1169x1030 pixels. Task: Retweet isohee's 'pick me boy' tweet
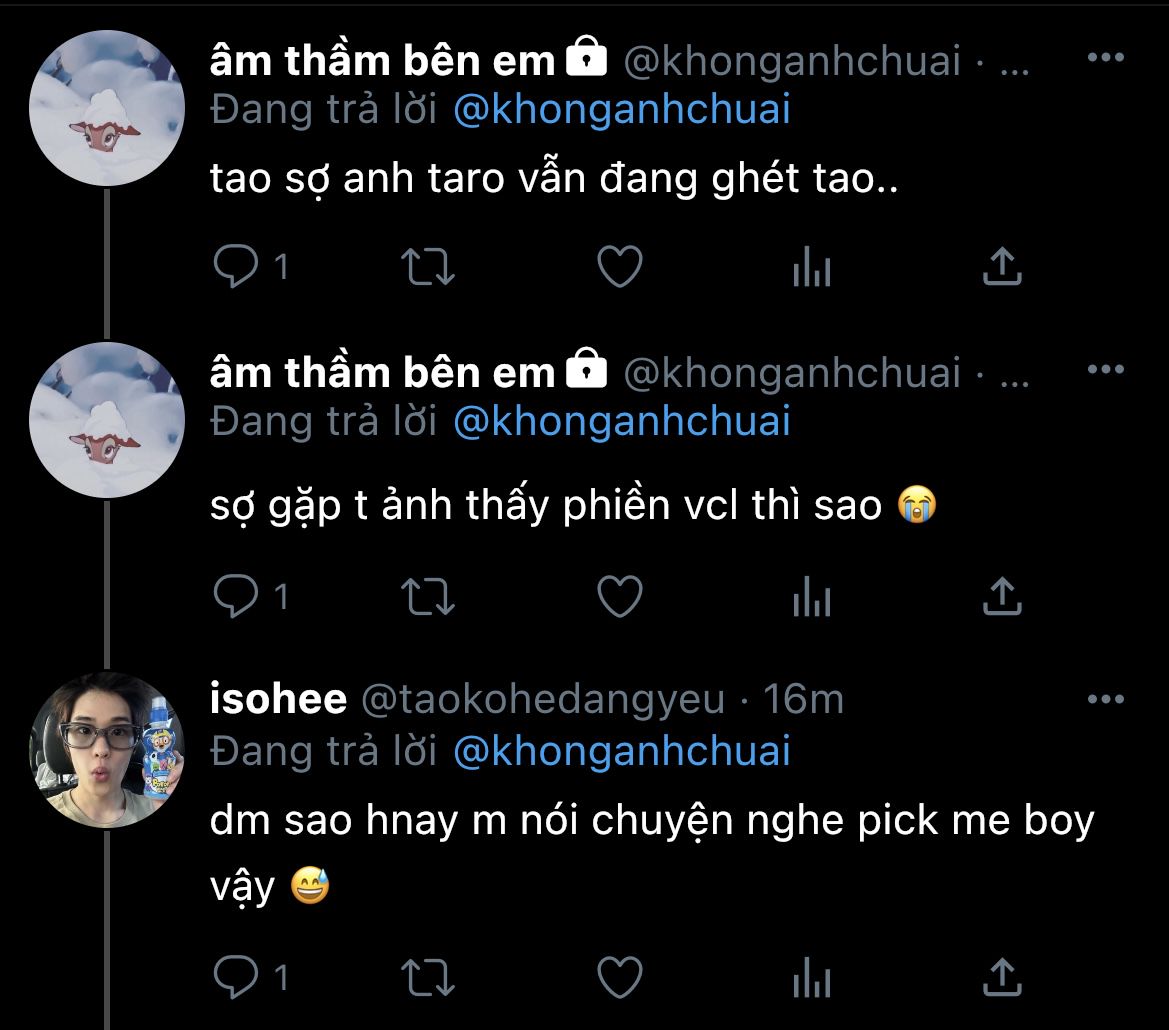[x=428, y=977]
